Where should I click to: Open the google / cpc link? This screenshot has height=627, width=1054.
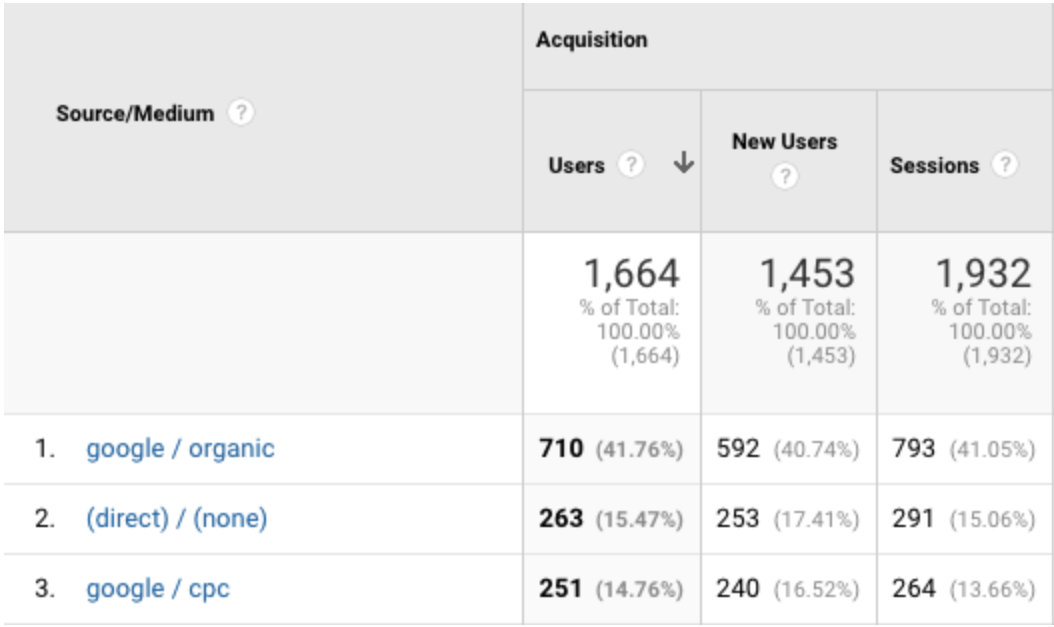(x=158, y=589)
